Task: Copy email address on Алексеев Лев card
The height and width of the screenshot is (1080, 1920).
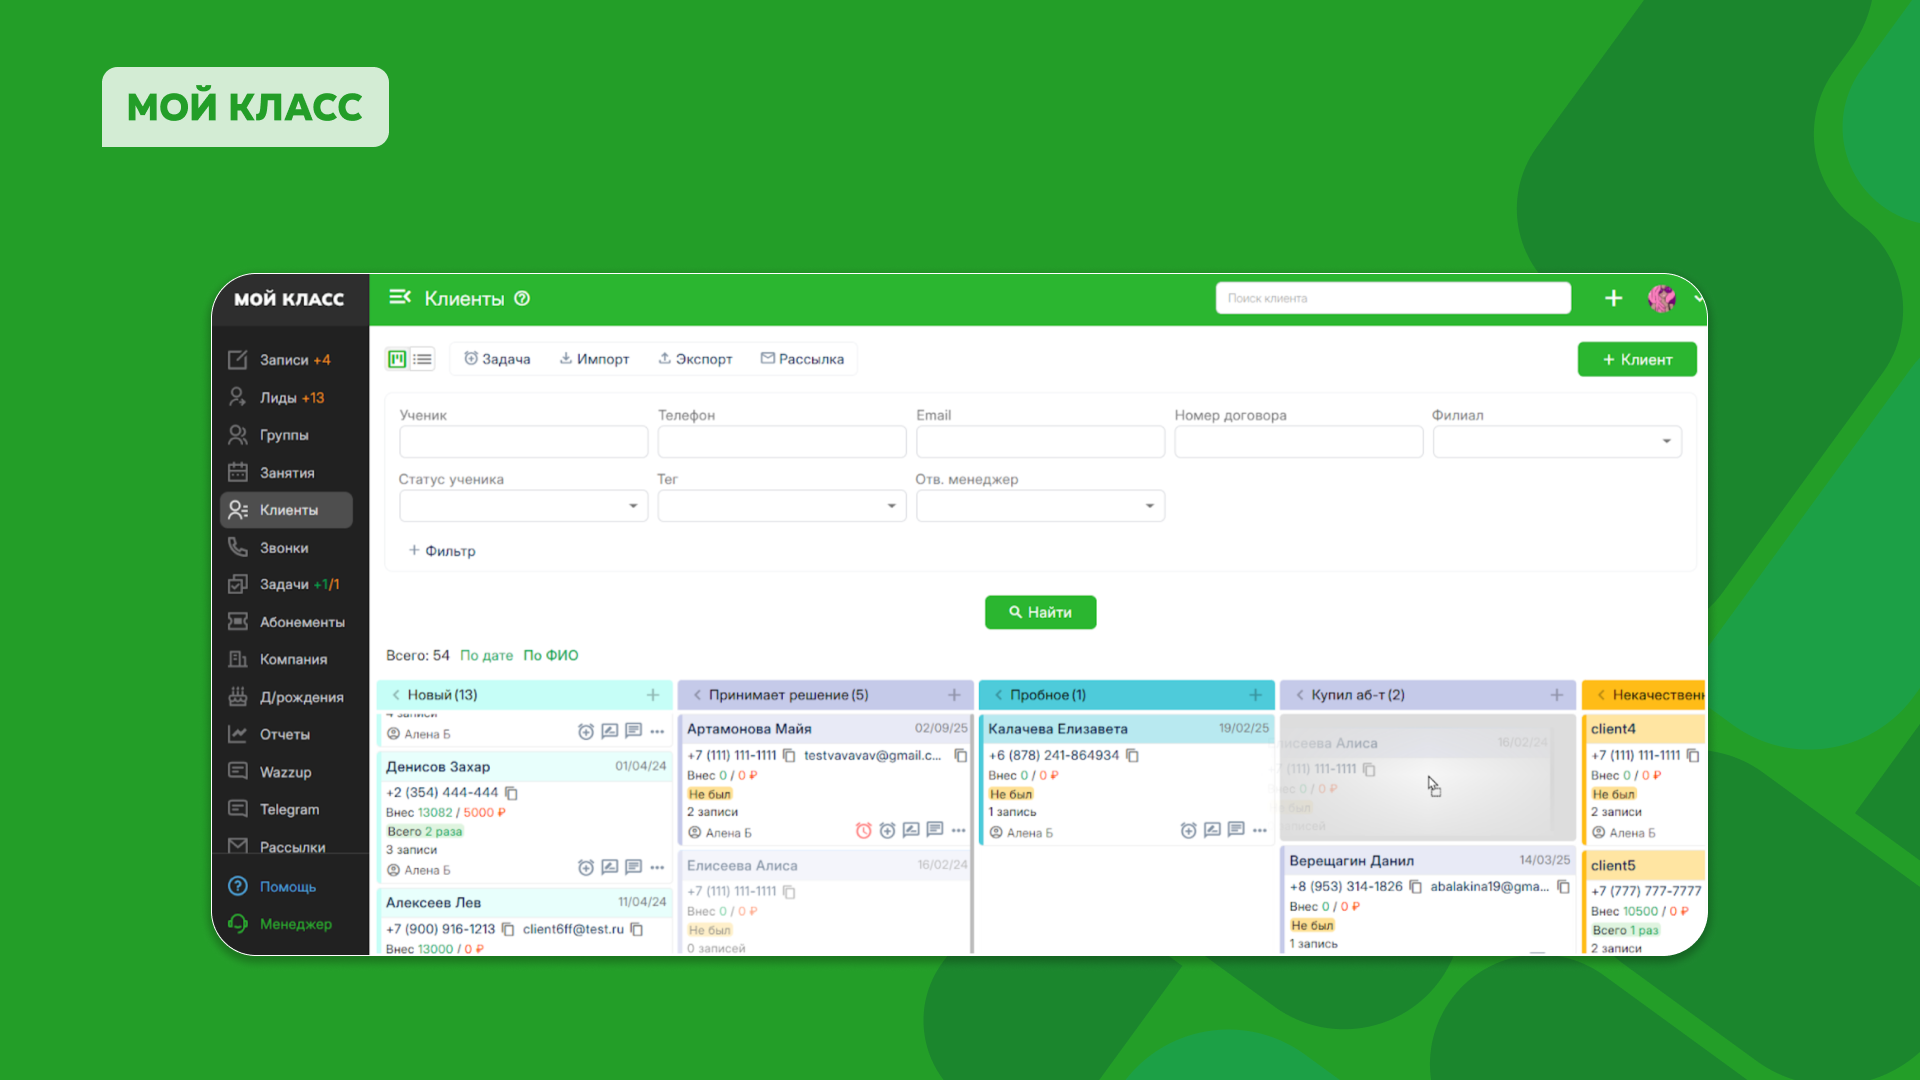Action: [x=637, y=929]
